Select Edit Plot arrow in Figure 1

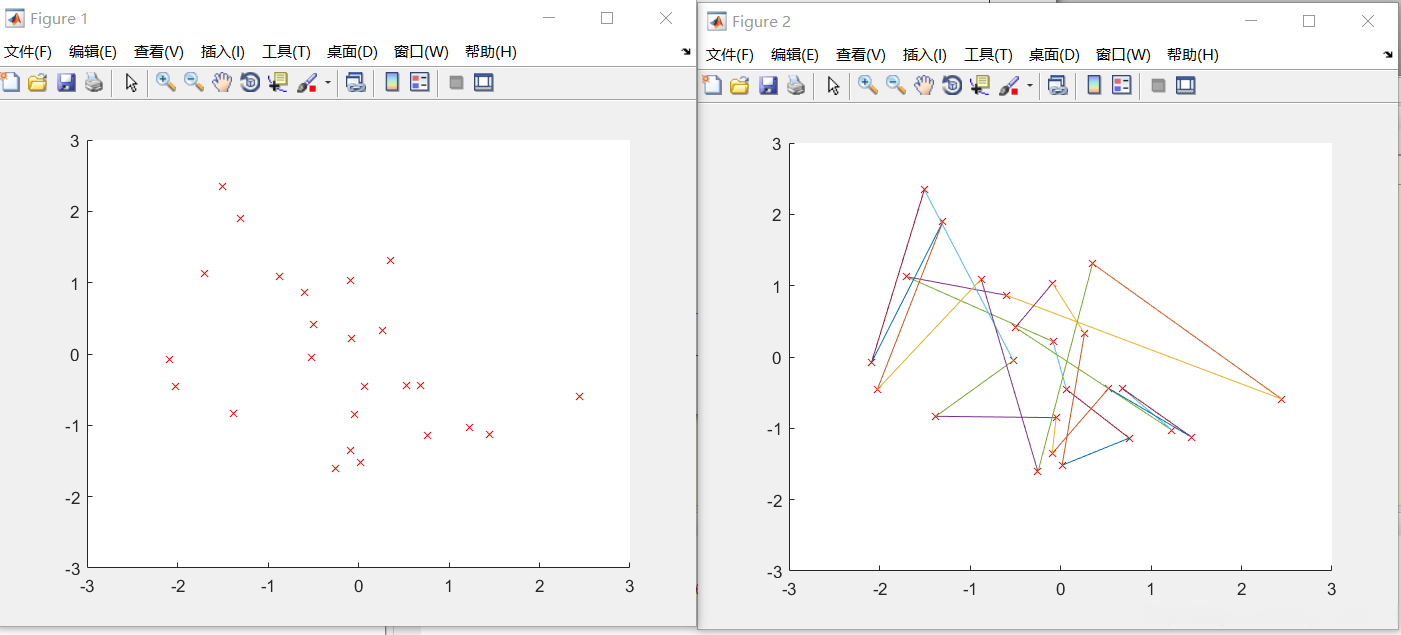coord(131,83)
